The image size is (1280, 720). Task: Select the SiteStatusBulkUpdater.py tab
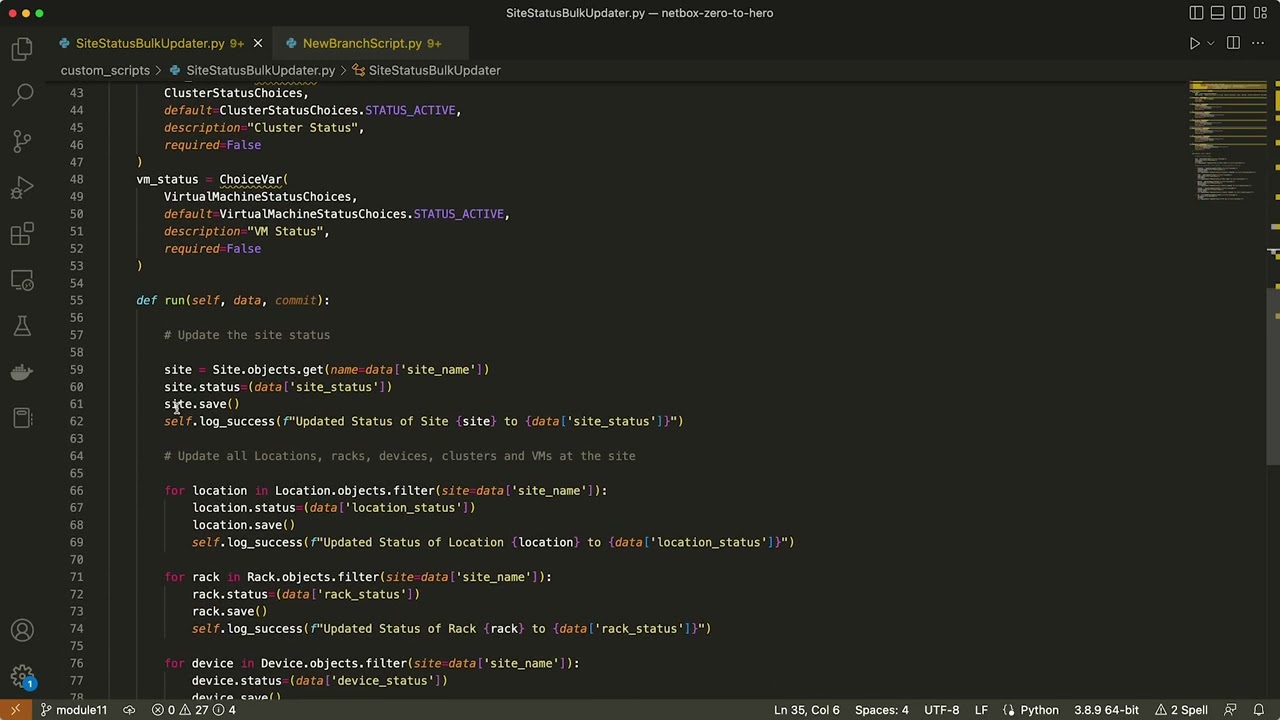149,43
